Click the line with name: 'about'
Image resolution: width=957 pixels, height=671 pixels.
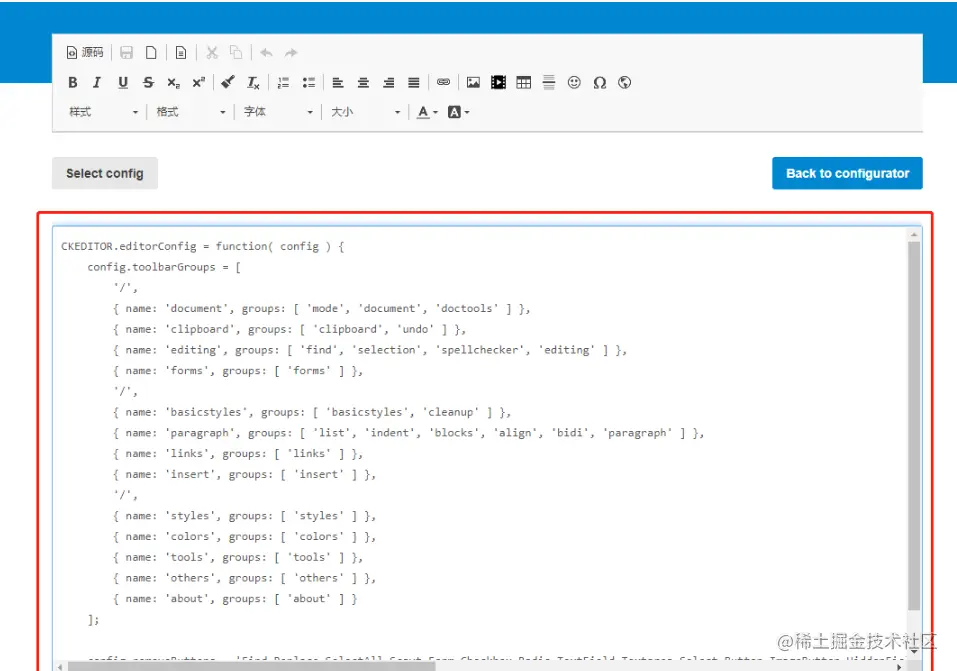click(x=235, y=600)
